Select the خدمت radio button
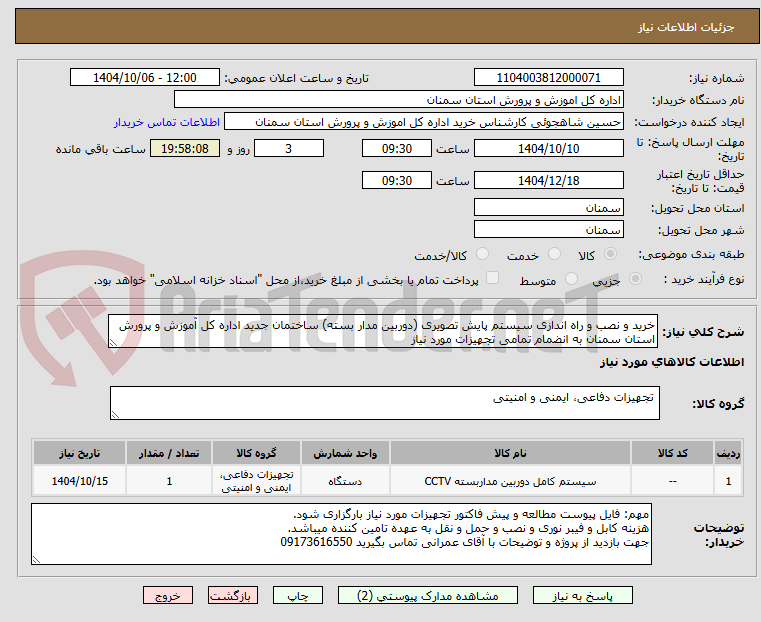This screenshot has width=761, height=622. [554, 254]
